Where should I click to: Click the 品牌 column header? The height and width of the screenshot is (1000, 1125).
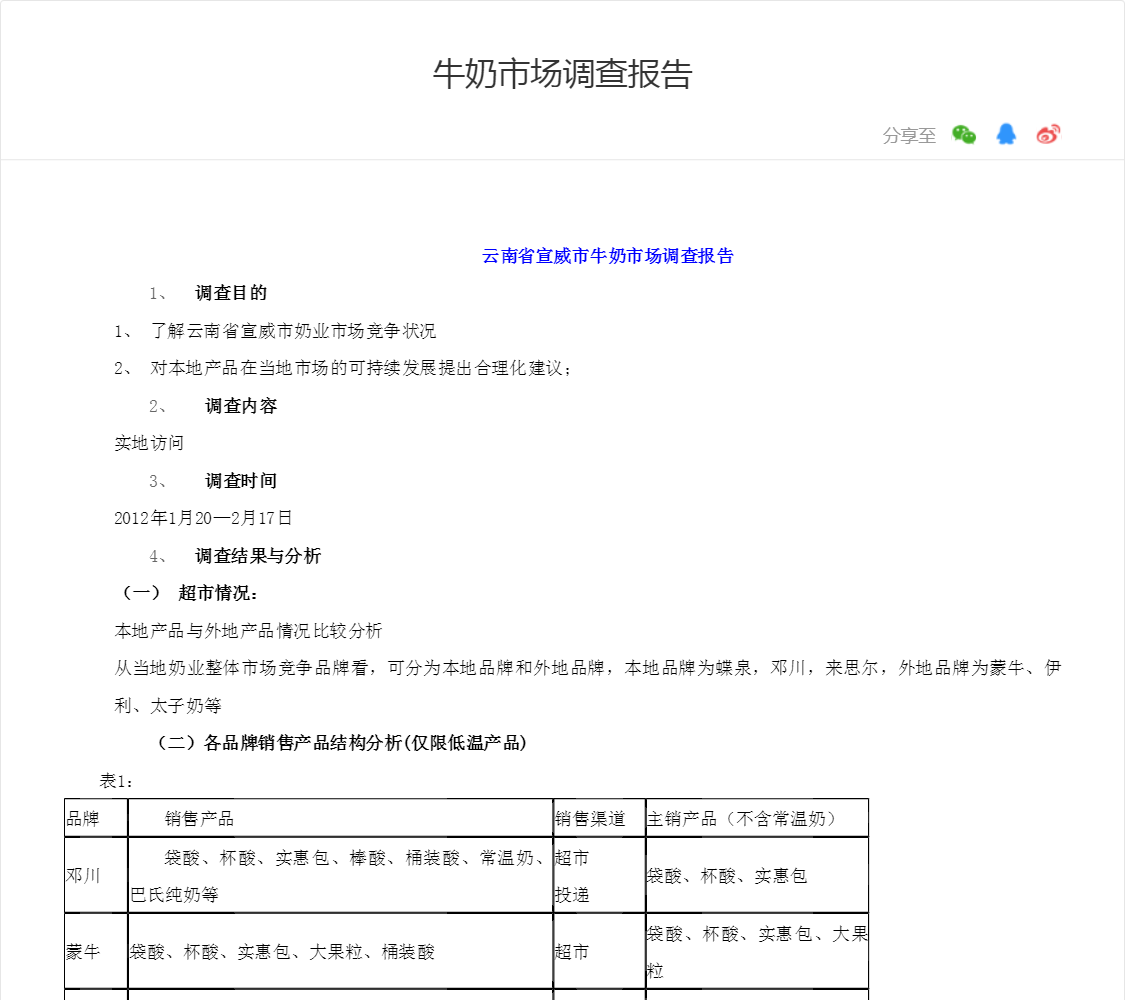tap(96, 818)
